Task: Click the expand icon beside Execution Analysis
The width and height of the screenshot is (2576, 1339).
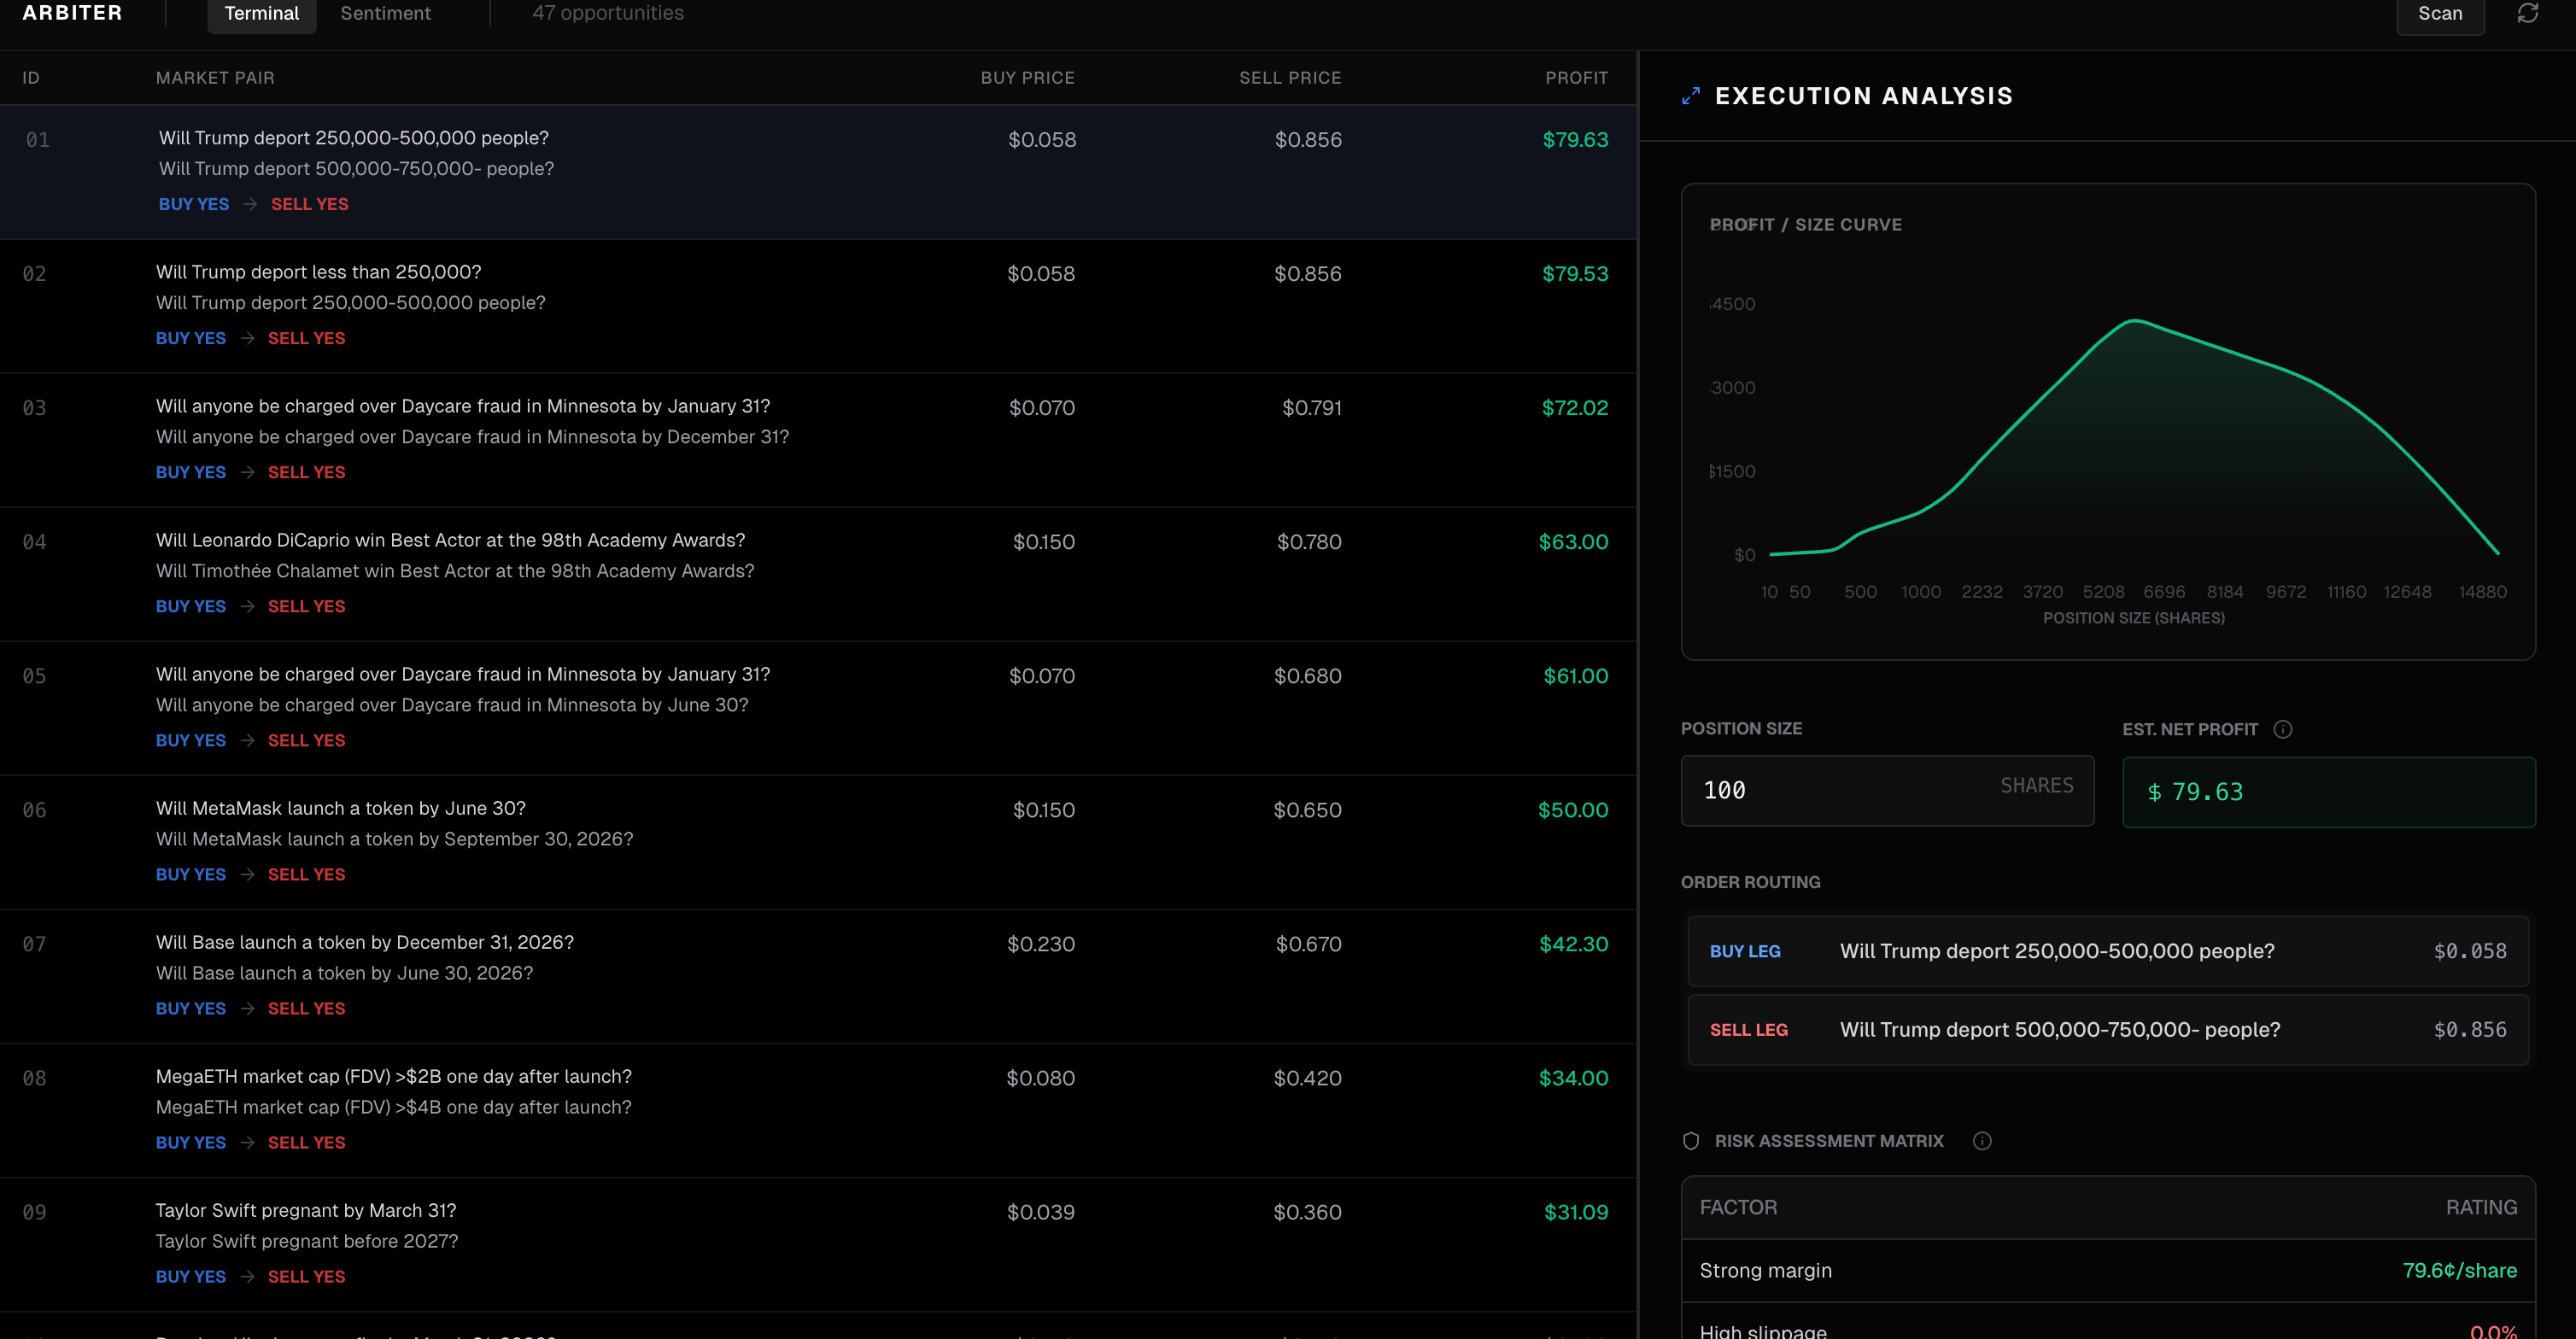Action: [x=1690, y=96]
